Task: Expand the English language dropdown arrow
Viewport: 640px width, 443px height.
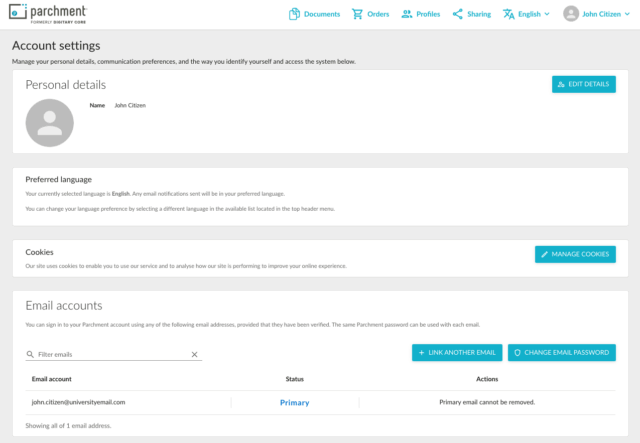Action: click(545, 14)
